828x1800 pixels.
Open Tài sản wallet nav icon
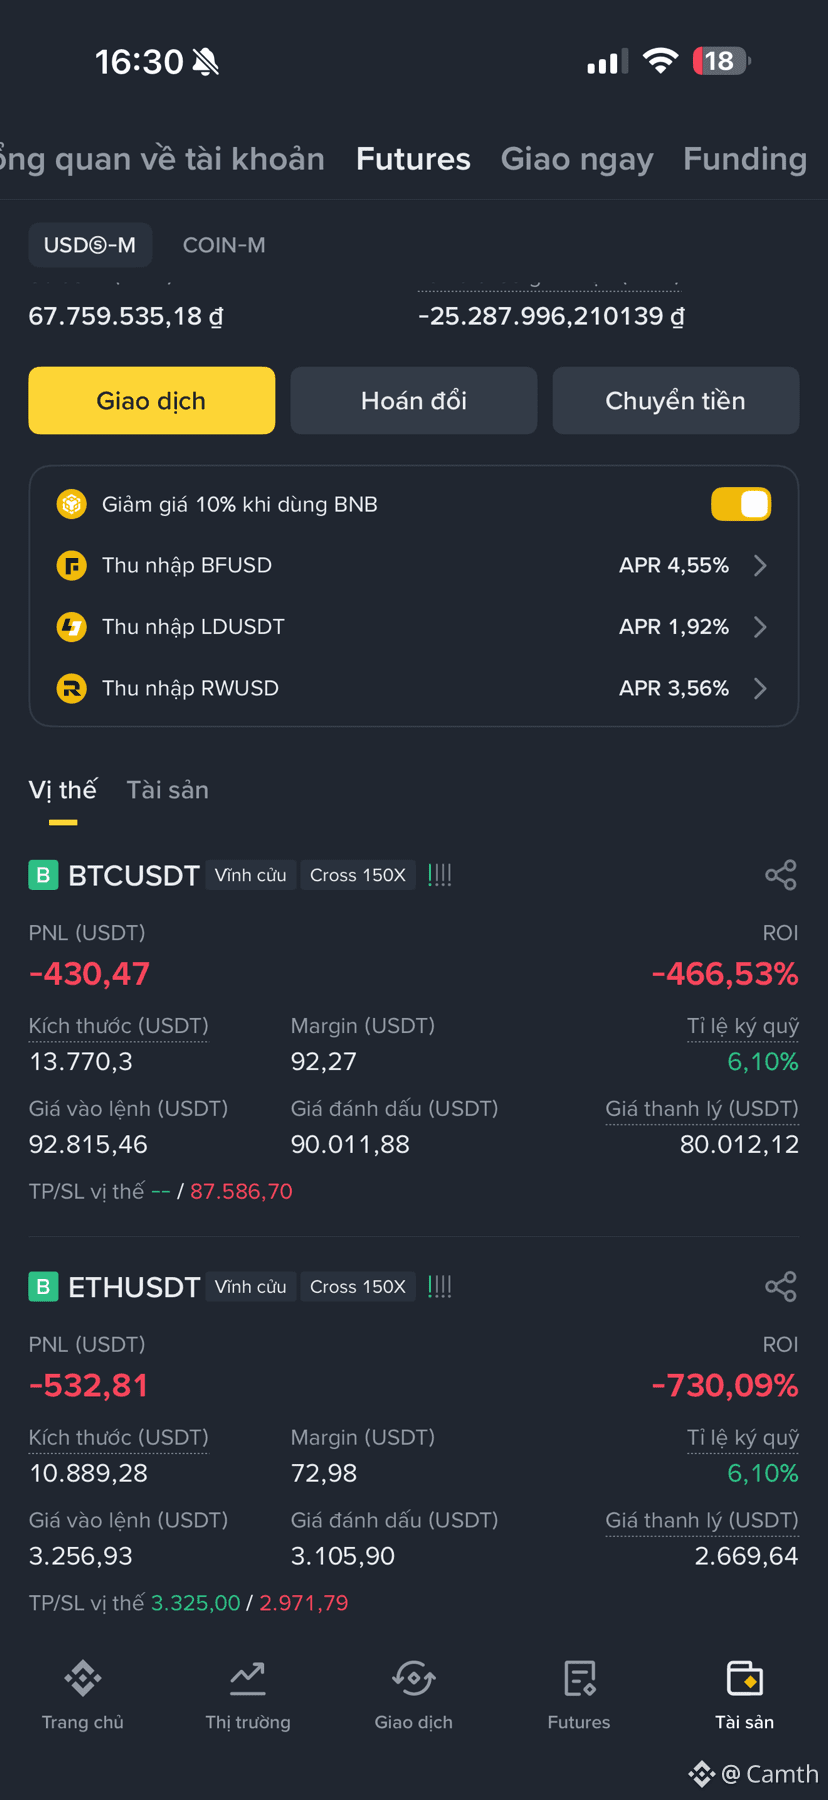click(745, 1678)
